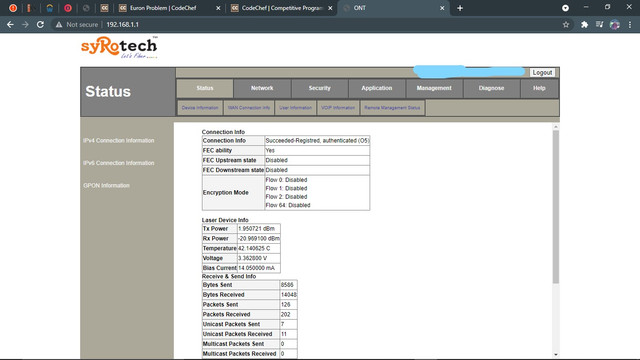Switch to the pinned CodeChef tab
Screen dimensions: 640x360
104,8
